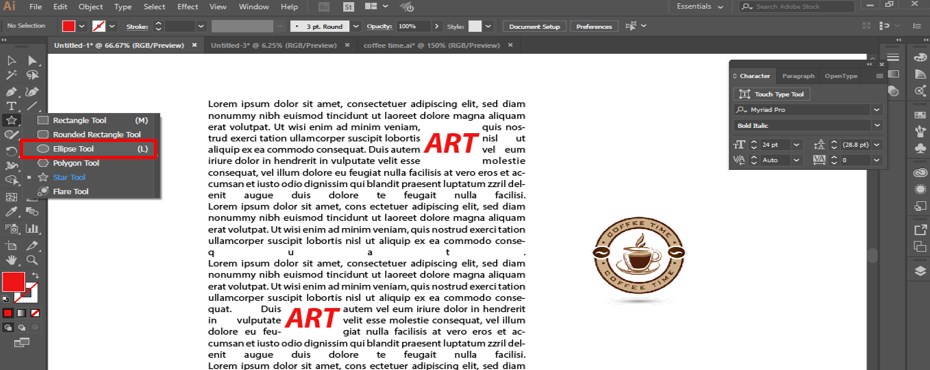Open fill color dropdown in control bar

(x=82, y=27)
